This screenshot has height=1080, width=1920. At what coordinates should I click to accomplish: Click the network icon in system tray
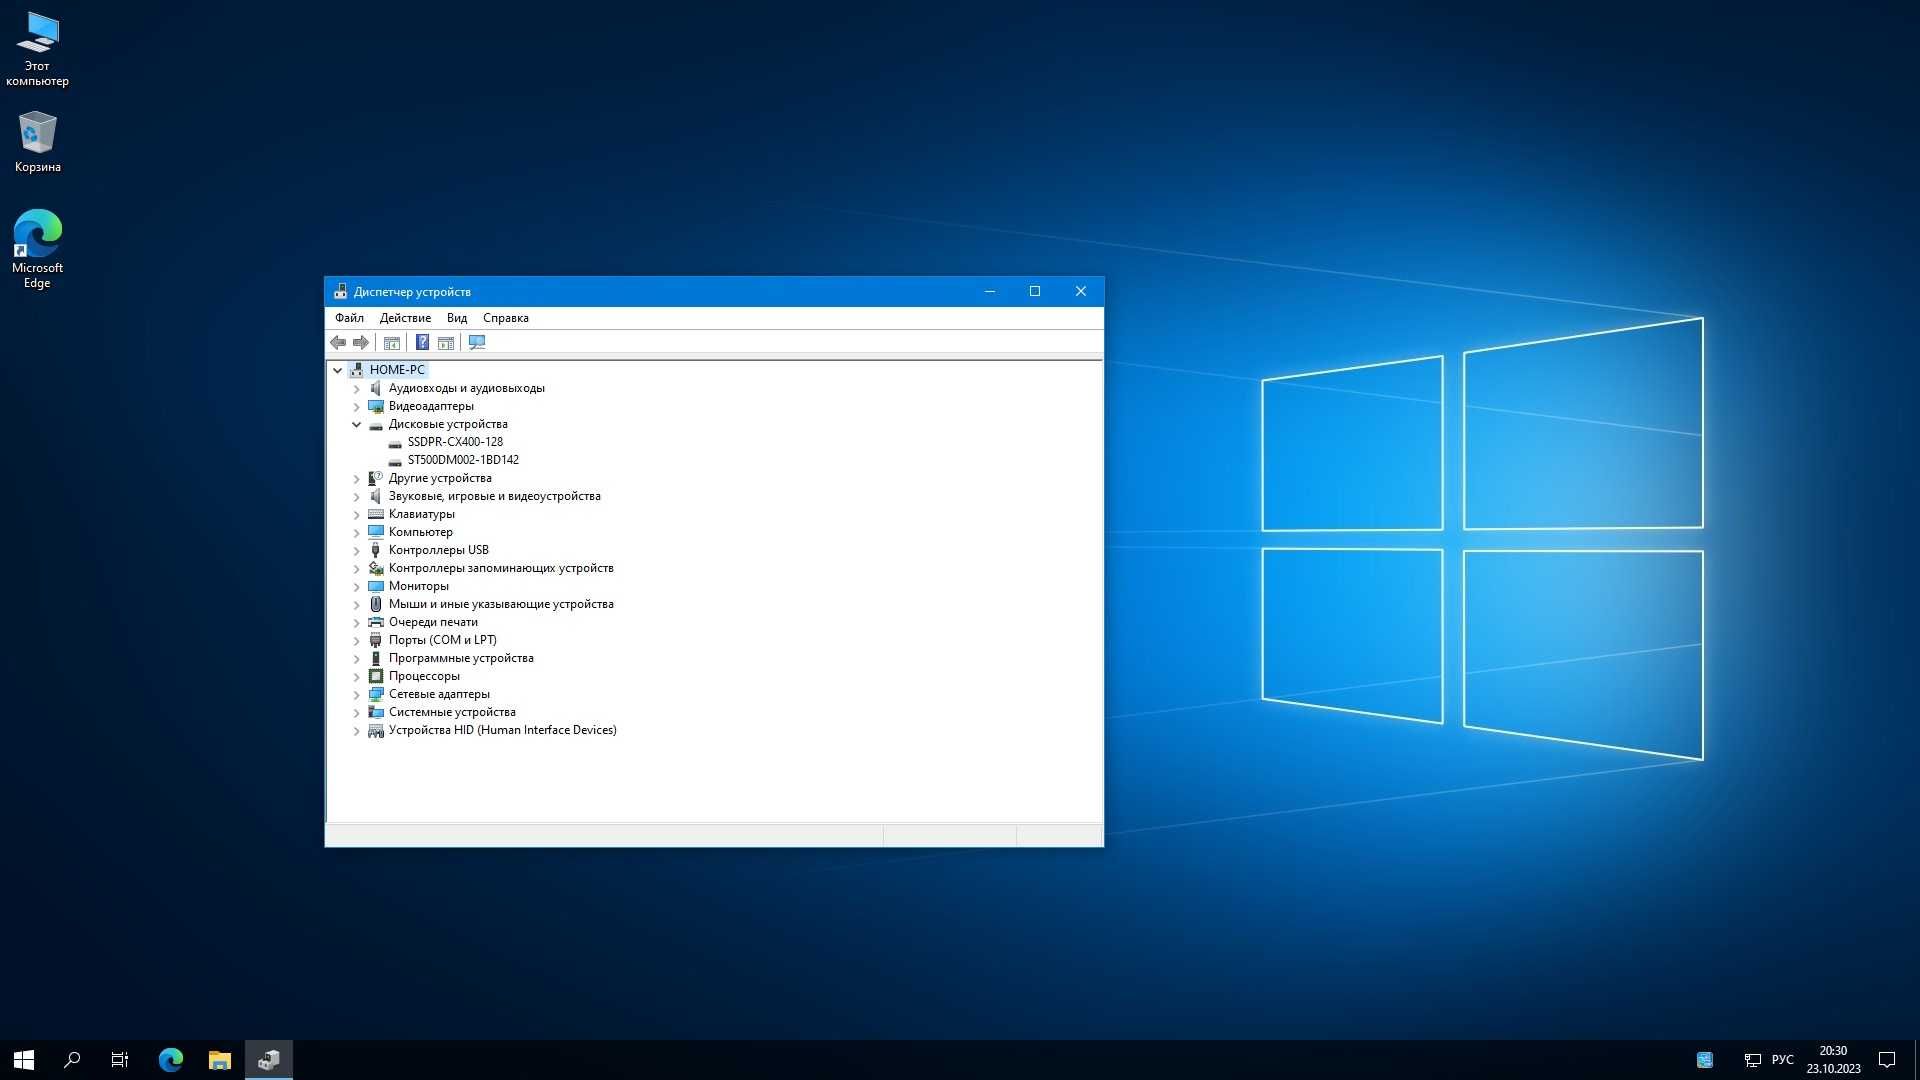tap(1752, 1060)
